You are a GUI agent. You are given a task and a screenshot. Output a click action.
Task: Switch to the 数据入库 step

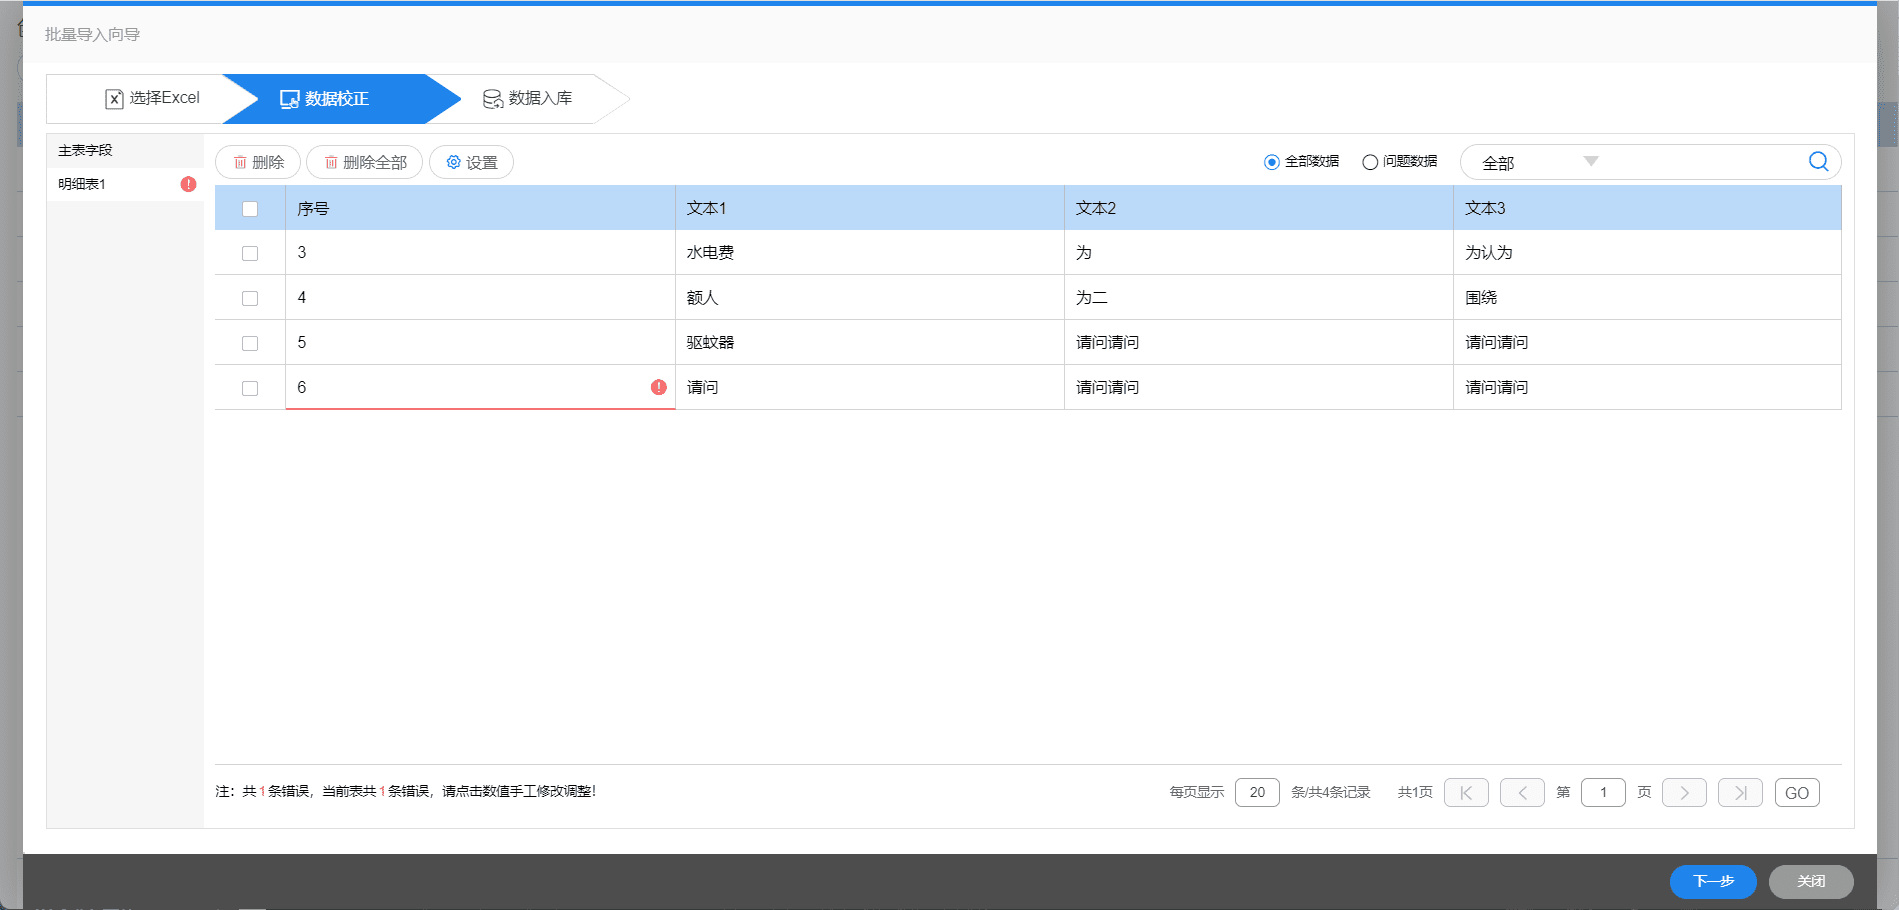527,98
